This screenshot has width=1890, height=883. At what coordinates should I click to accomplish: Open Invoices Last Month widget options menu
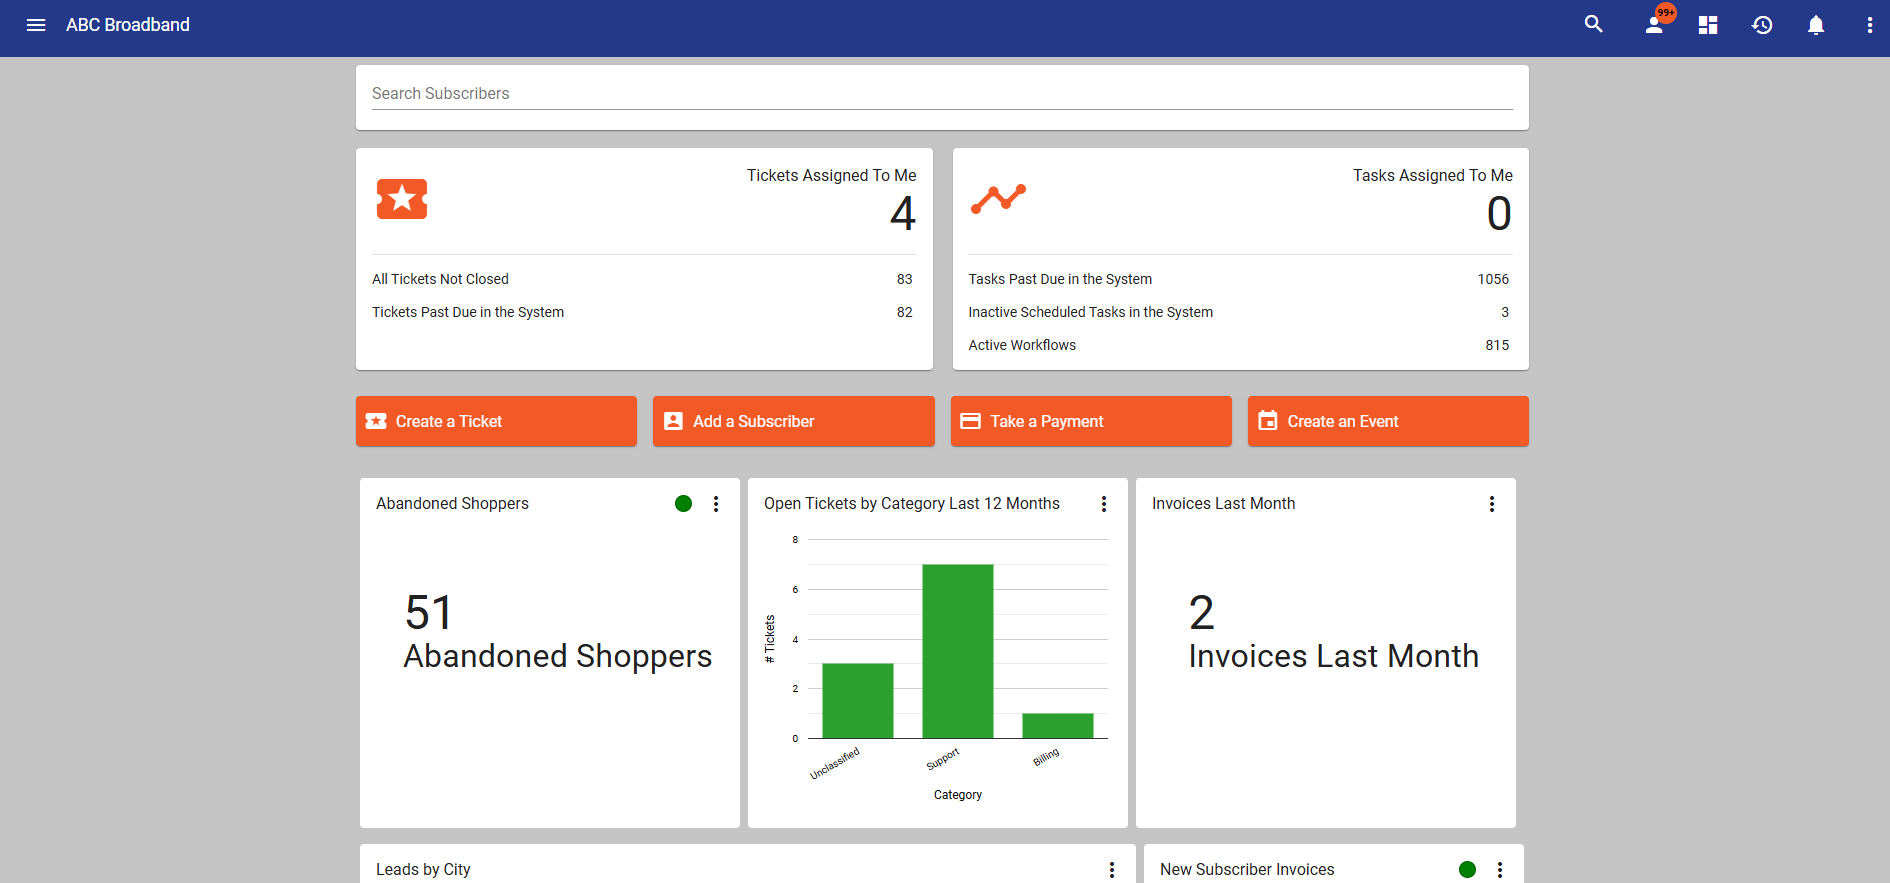[1492, 504]
